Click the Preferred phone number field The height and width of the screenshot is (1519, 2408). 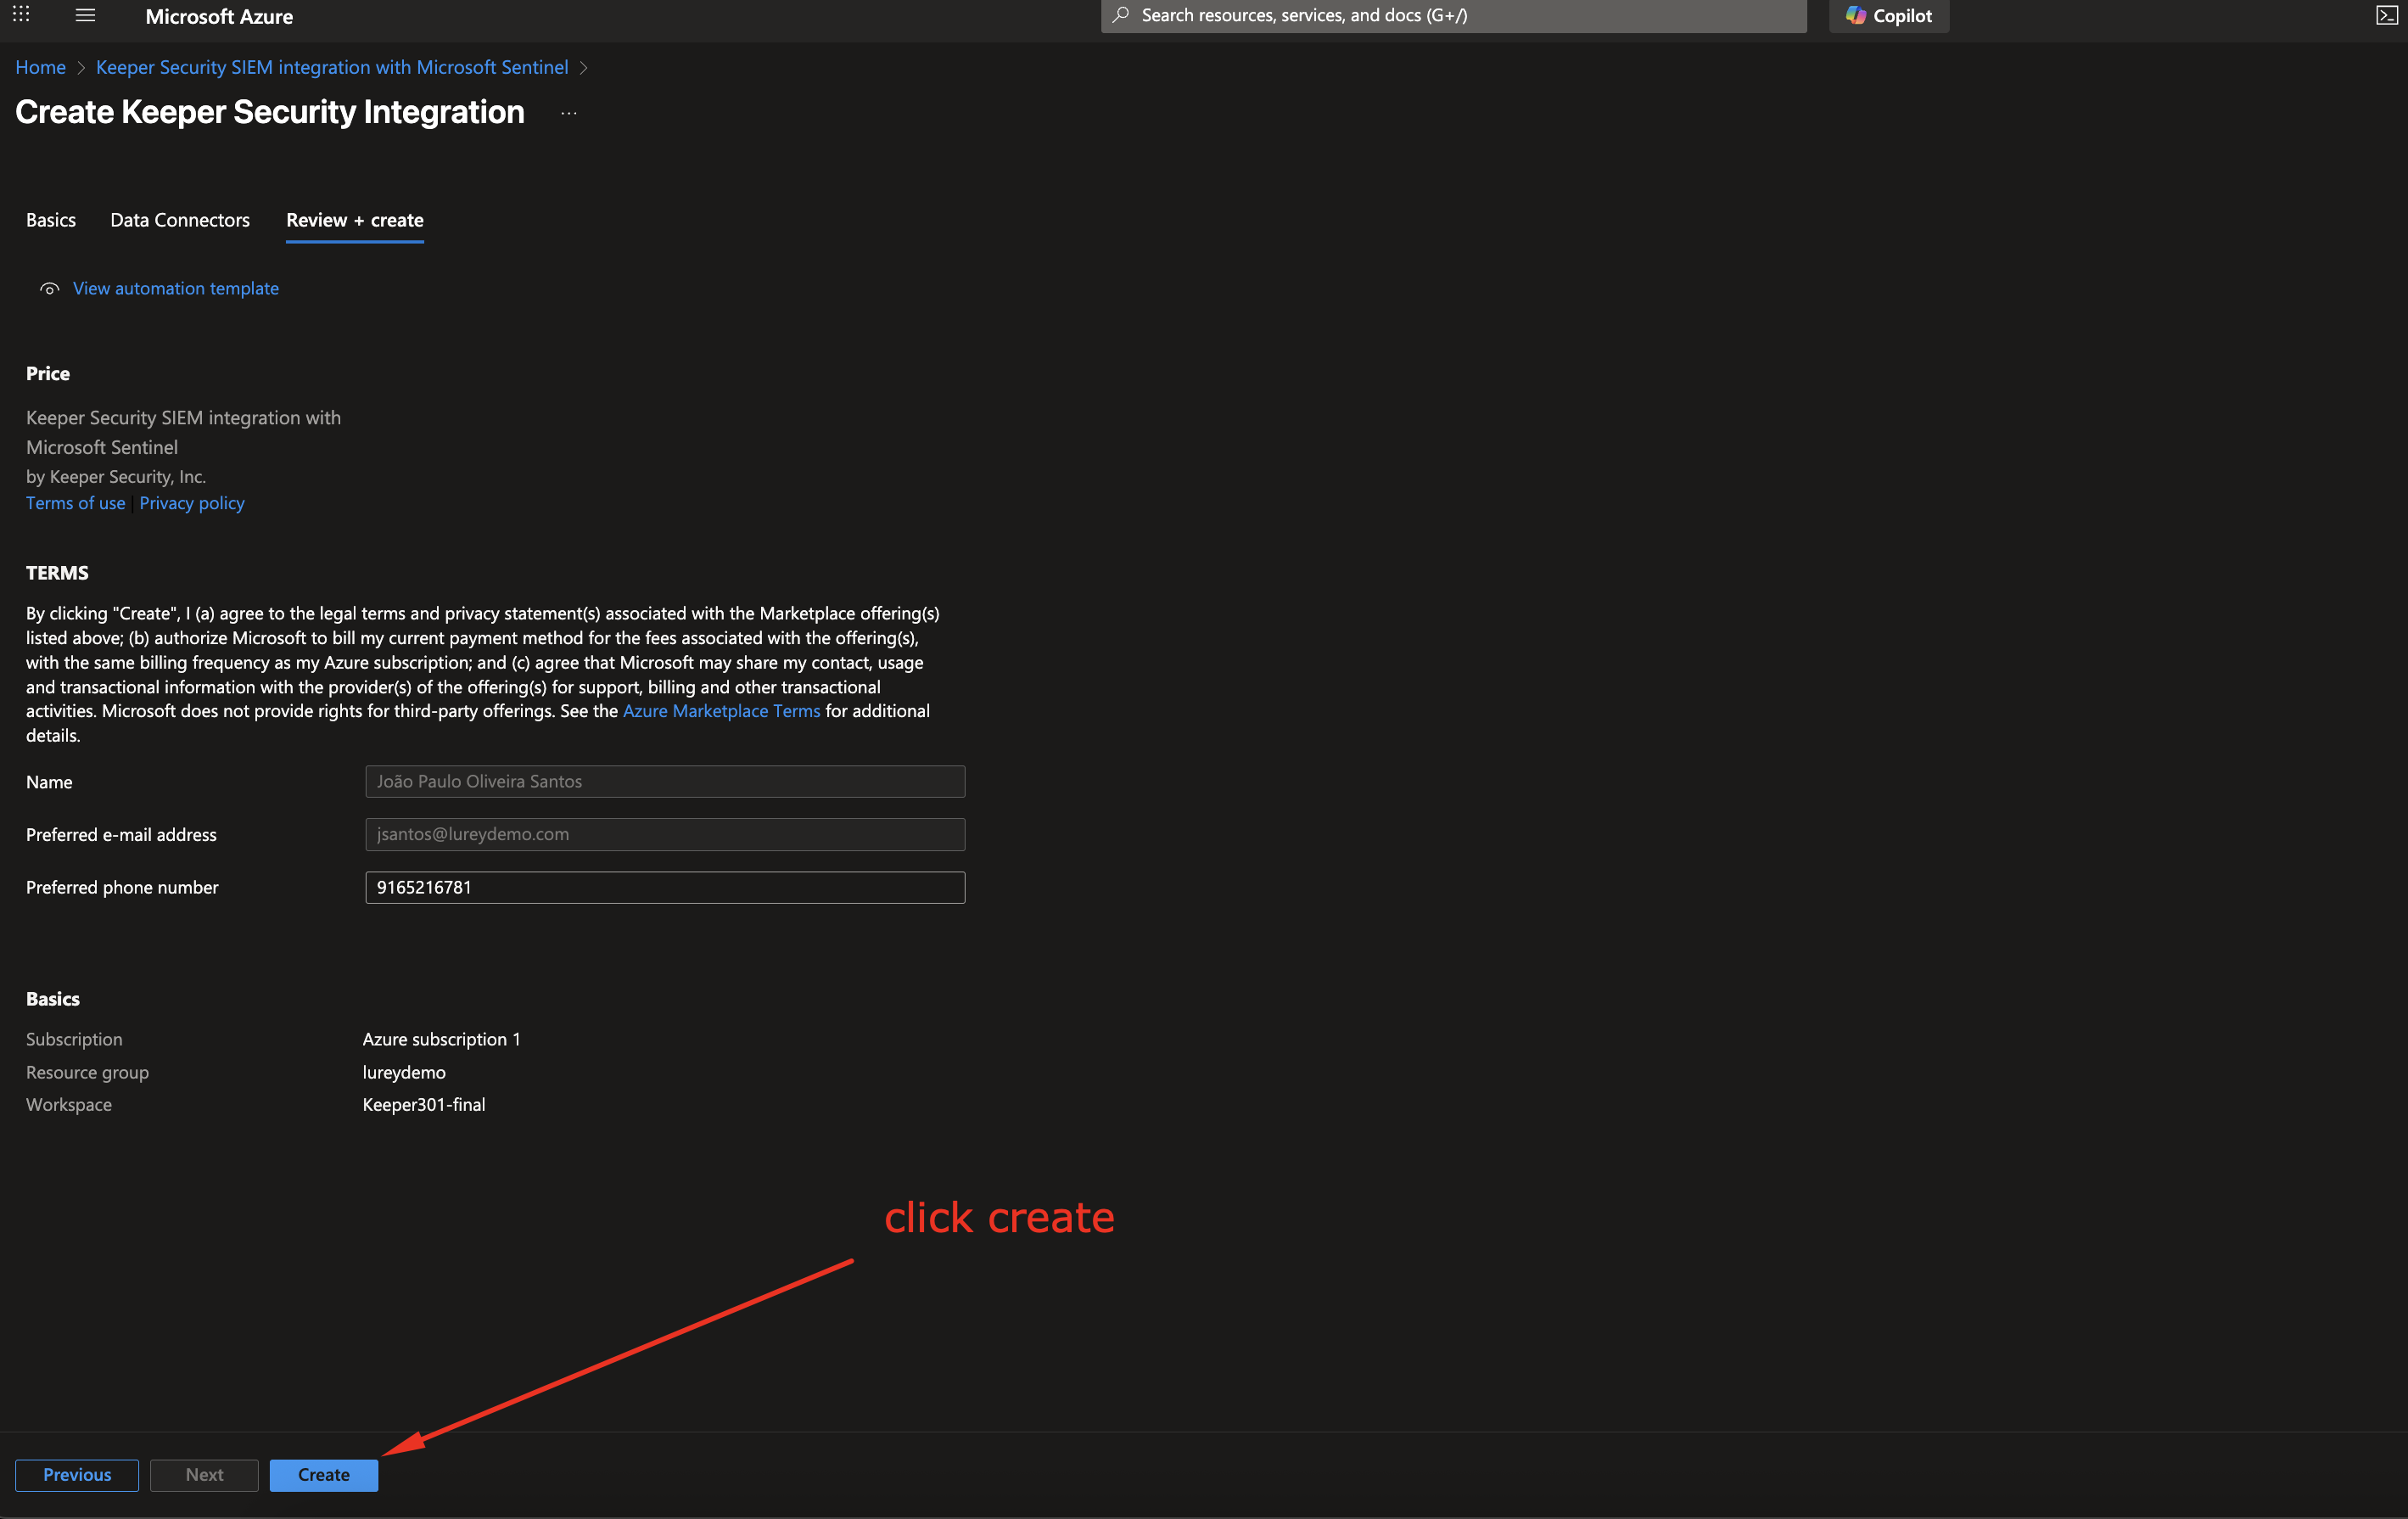pyautogui.click(x=664, y=887)
